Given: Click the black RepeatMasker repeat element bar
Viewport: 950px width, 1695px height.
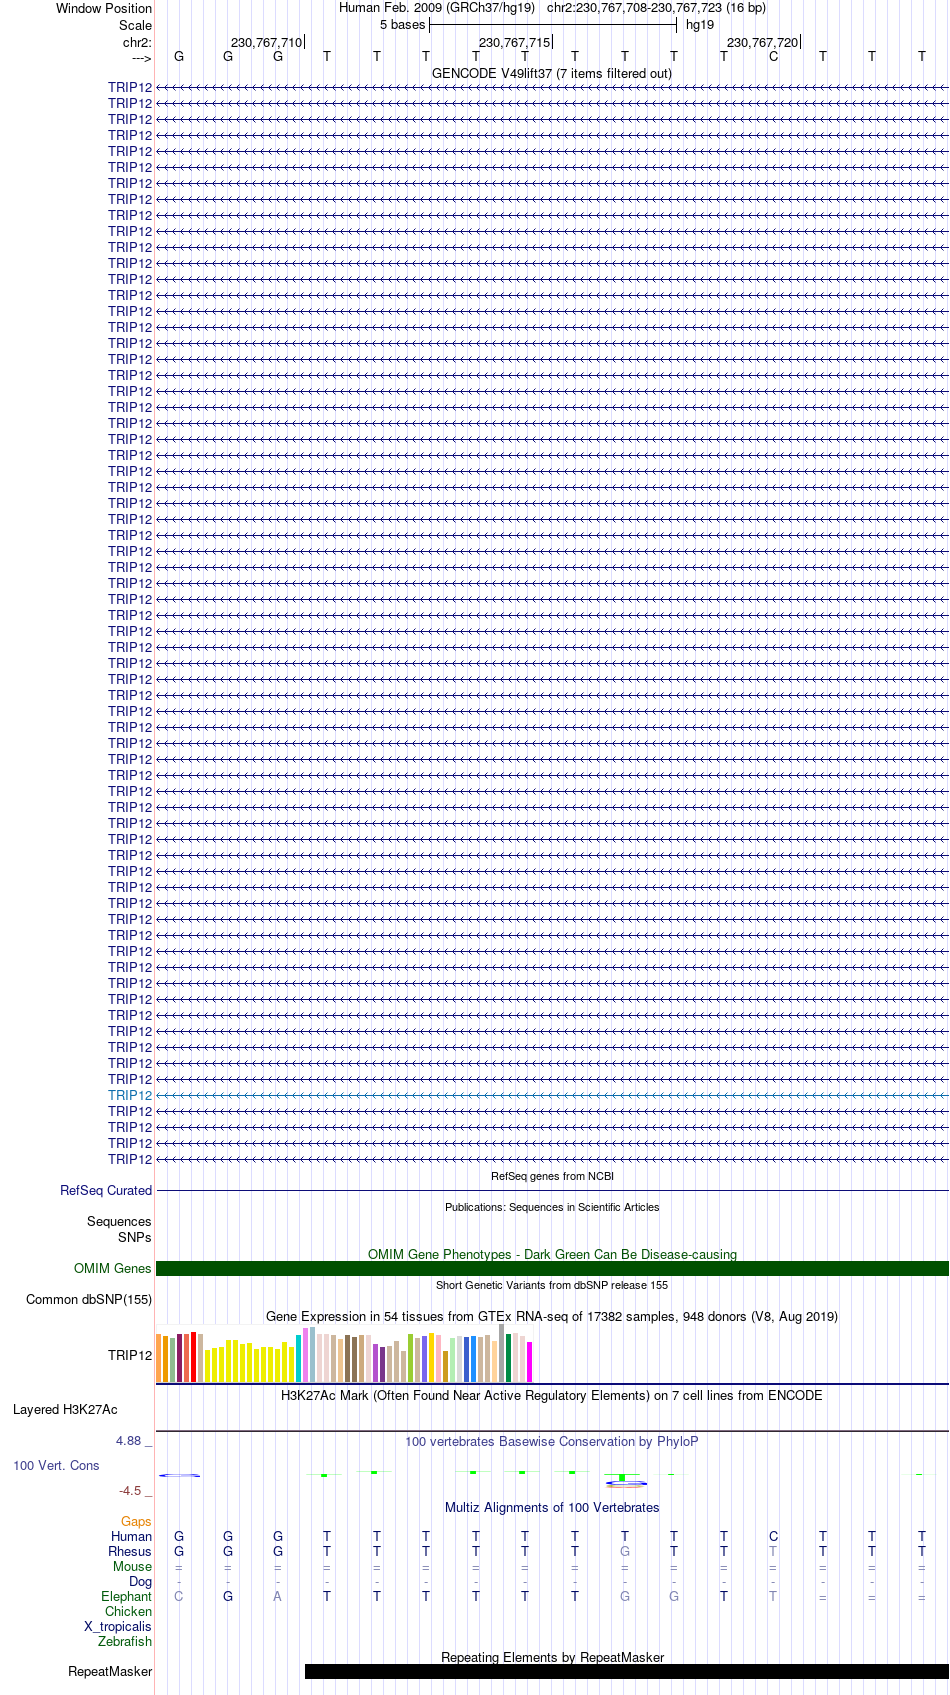Looking at the screenshot, I should tap(626, 1672).
